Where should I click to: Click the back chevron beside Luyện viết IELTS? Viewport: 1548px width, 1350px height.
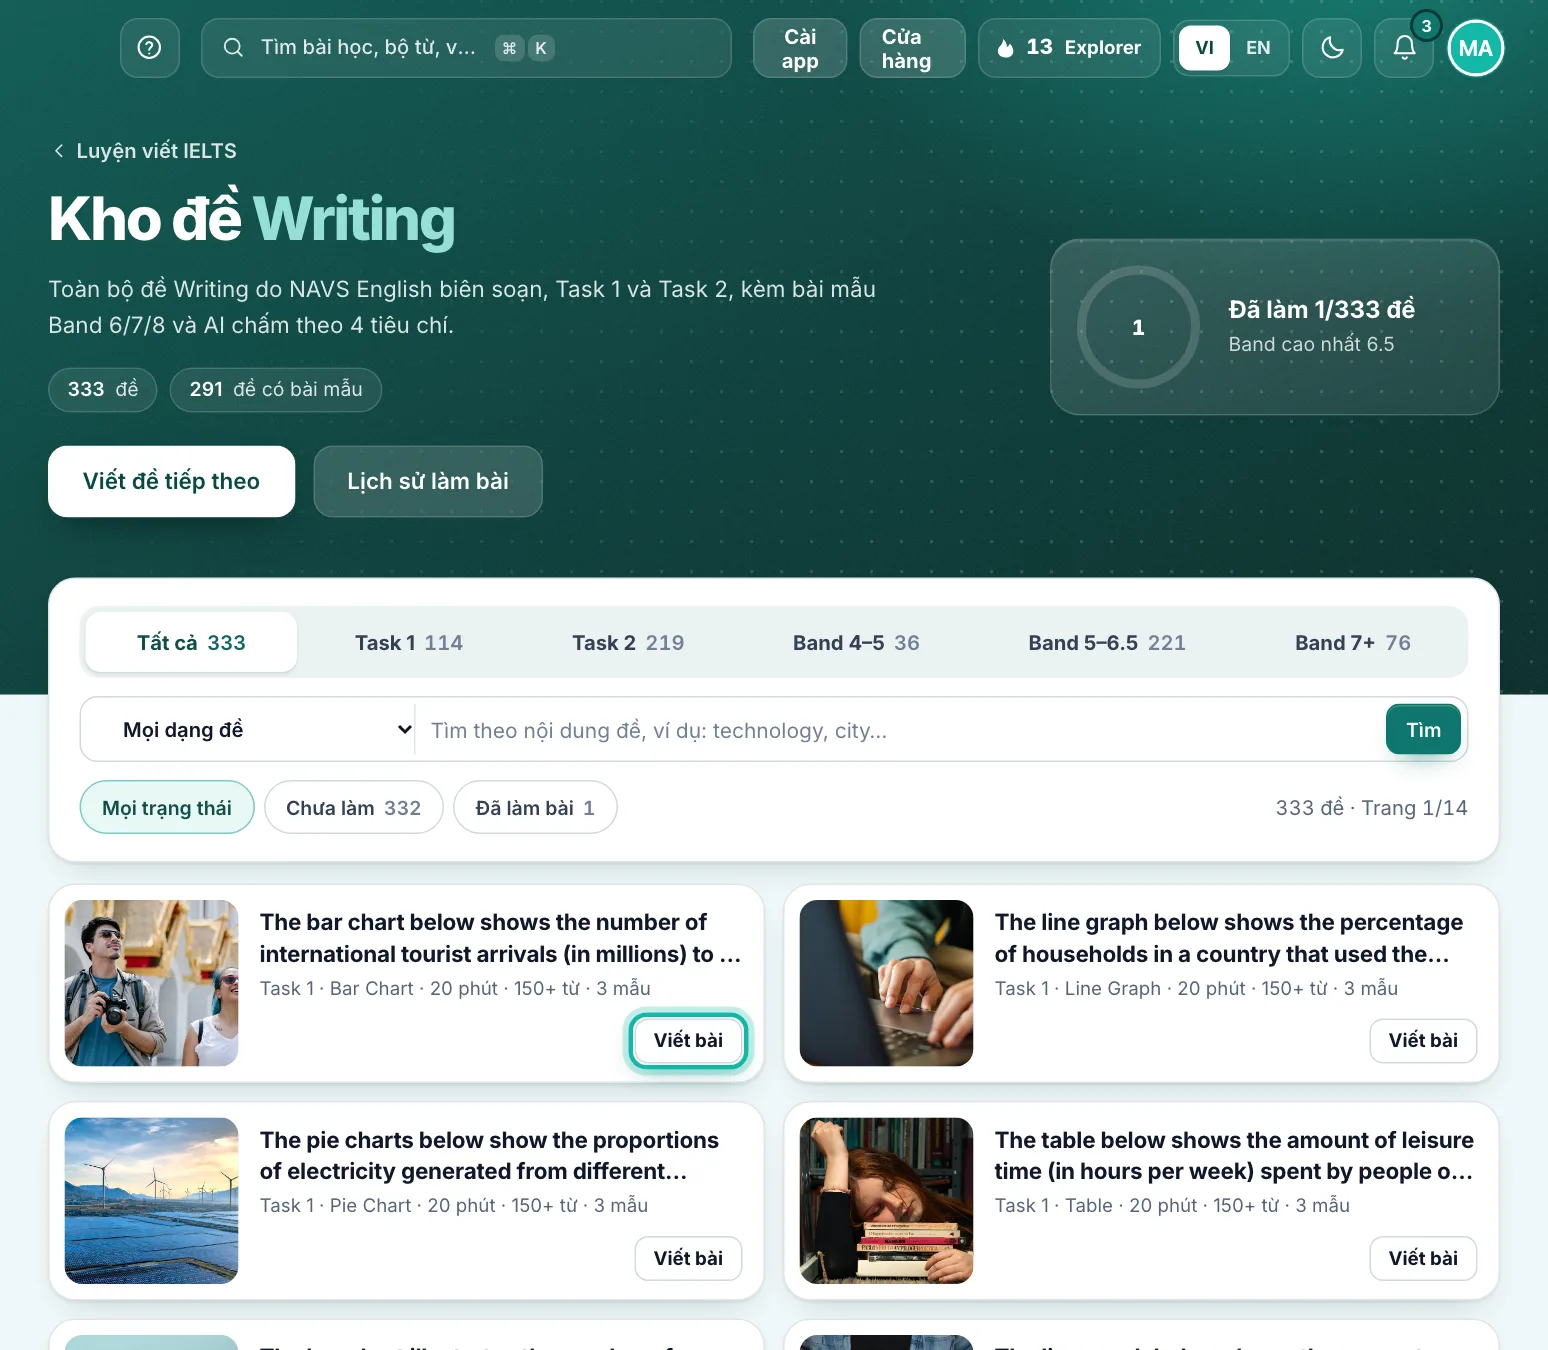click(59, 151)
